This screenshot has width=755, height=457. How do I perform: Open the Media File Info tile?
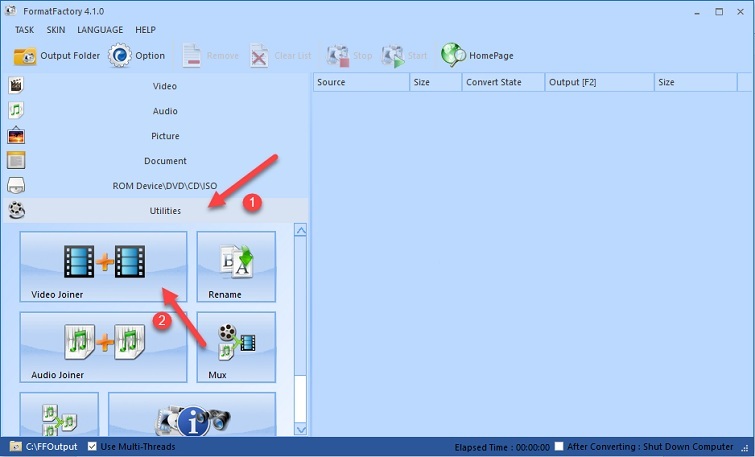191,414
